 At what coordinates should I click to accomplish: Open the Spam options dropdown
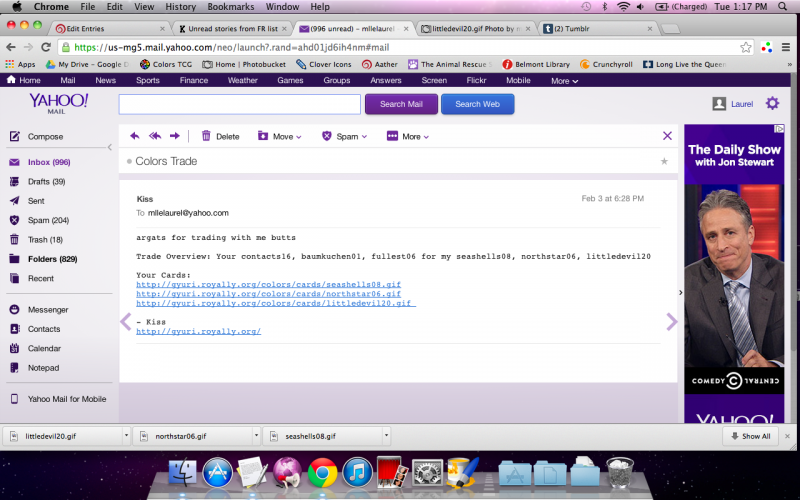coord(344,136)
